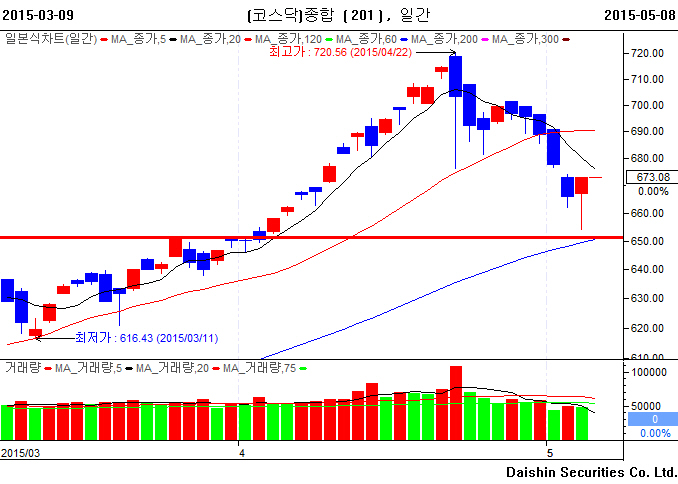Click the 일본식차트(일간) legend label
The image size is (678, 484).
[x=50, y=39]
